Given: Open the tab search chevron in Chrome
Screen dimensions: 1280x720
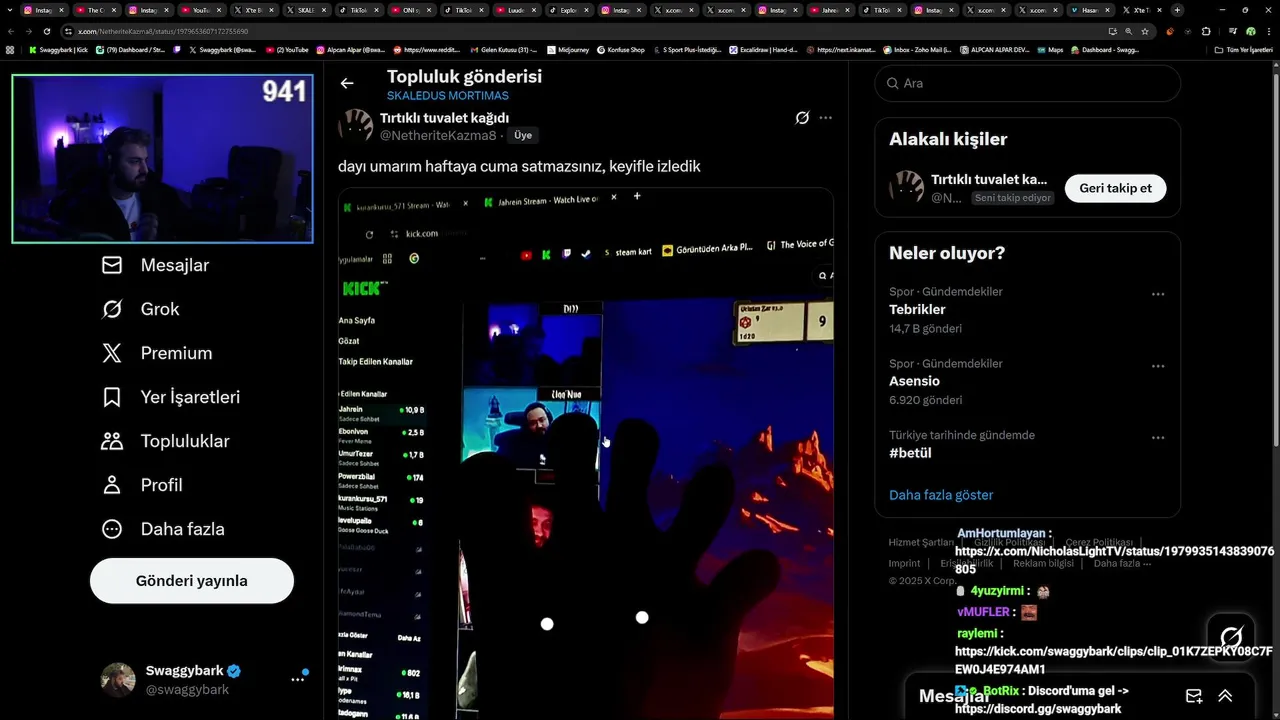Looking at the screenshot, I should 10,10.
